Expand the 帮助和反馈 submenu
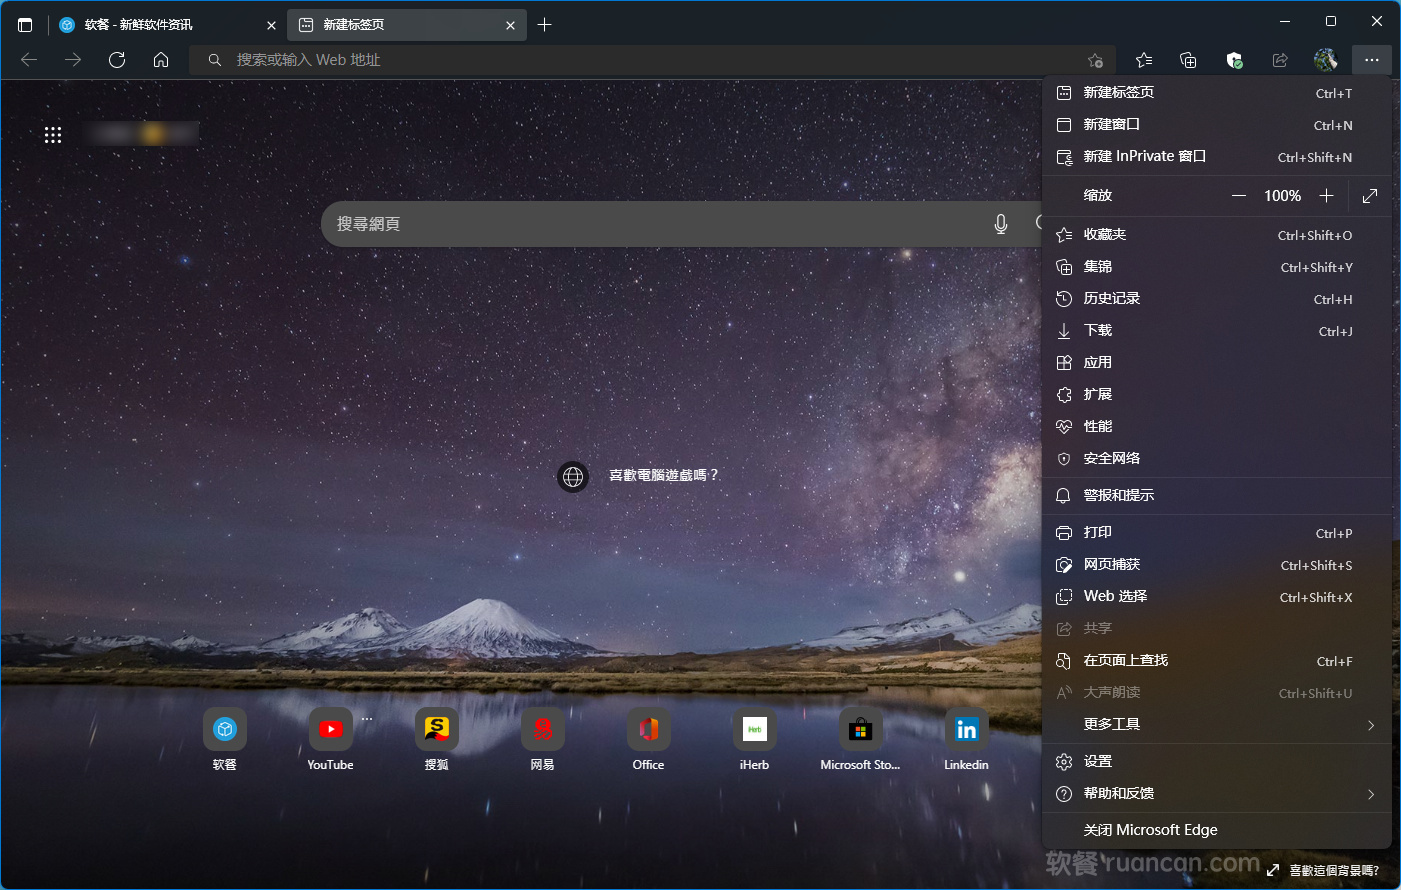Image resolution: width=1401 pixels, height=890 pixels. 1370,794
